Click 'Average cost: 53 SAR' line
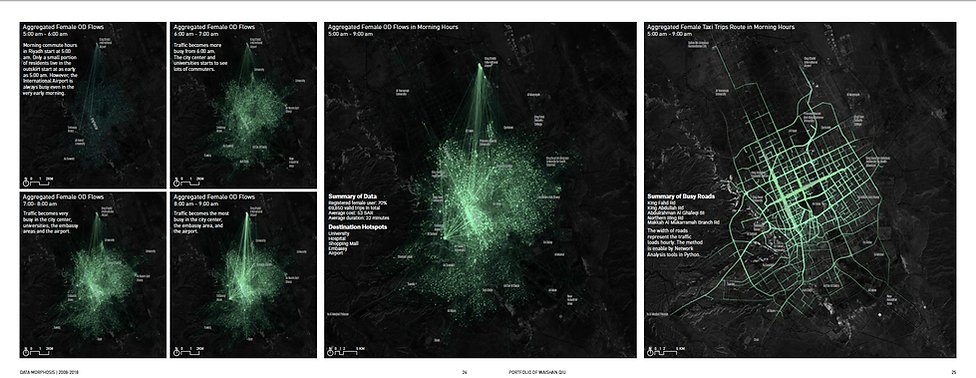976x378 pixels. 350,213
